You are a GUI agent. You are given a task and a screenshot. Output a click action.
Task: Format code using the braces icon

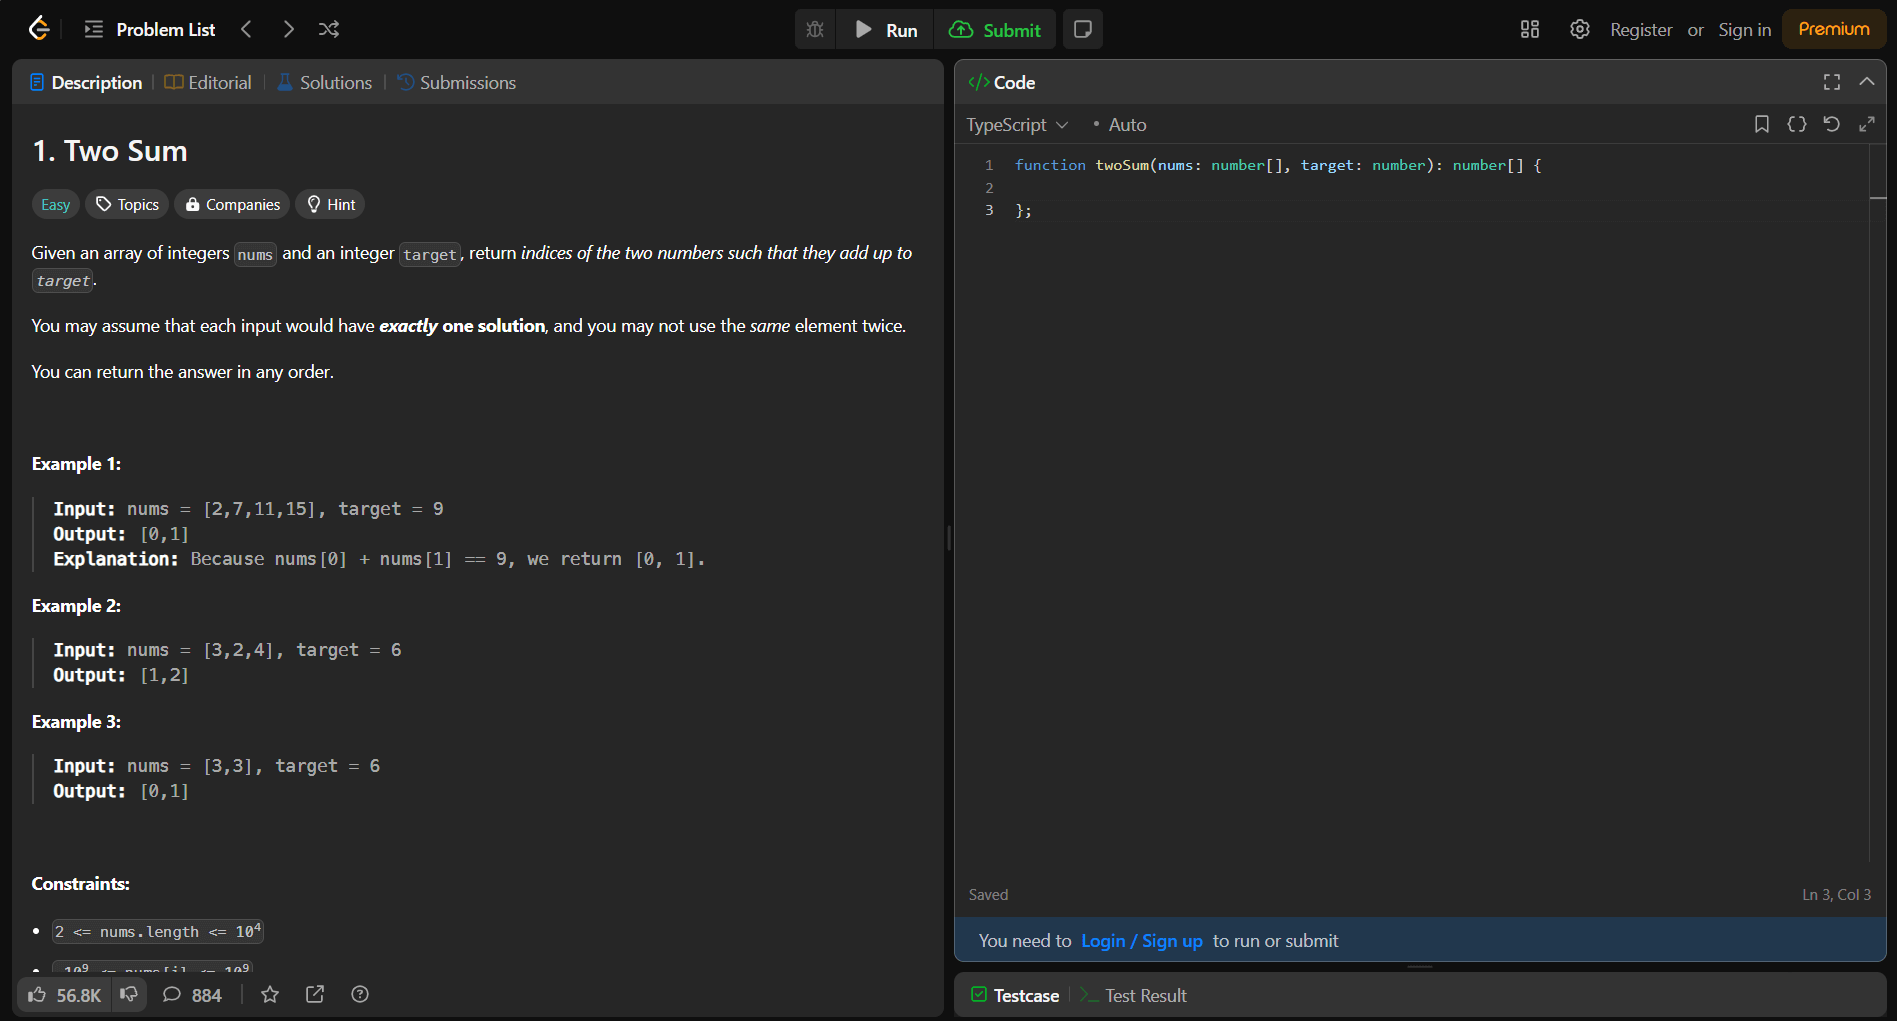(x=1796, y=124)
